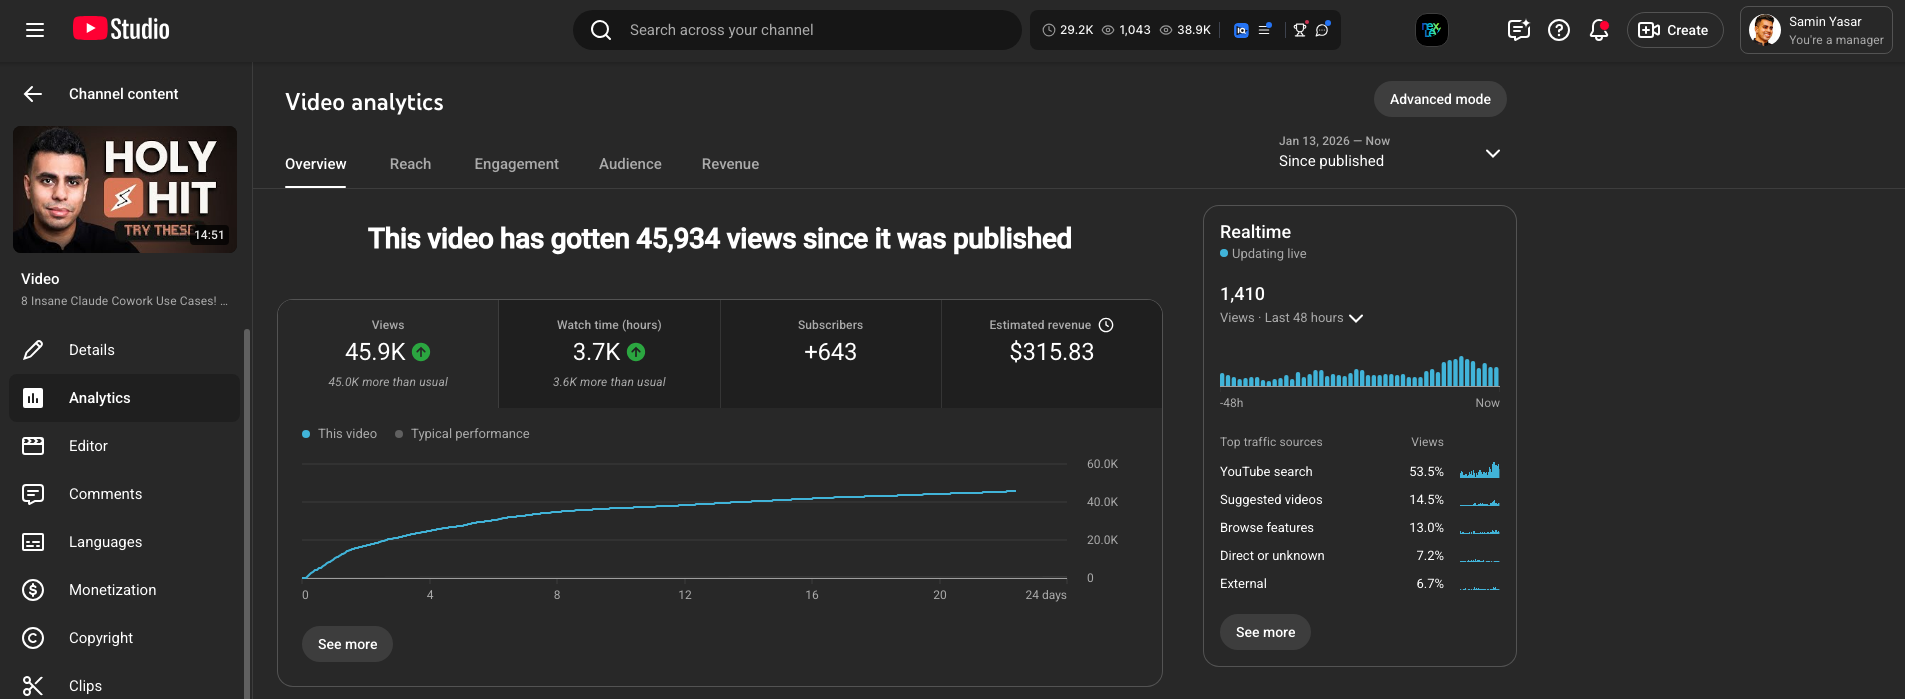Image resolution: width=1905 pixels, height=699 pixels.
Task: Select the Estimated revenue $315.83 card
Action: click(1052, 354)
